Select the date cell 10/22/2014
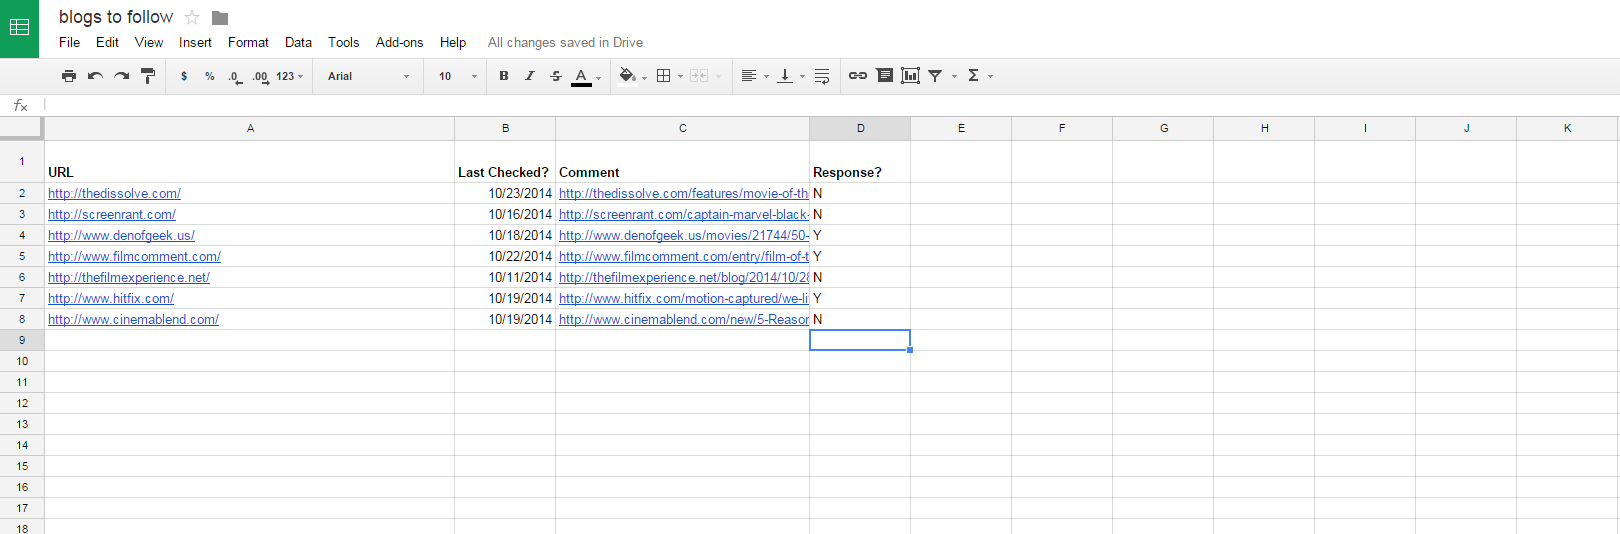The image size is (1620, 534). click(x=505, y=256)
